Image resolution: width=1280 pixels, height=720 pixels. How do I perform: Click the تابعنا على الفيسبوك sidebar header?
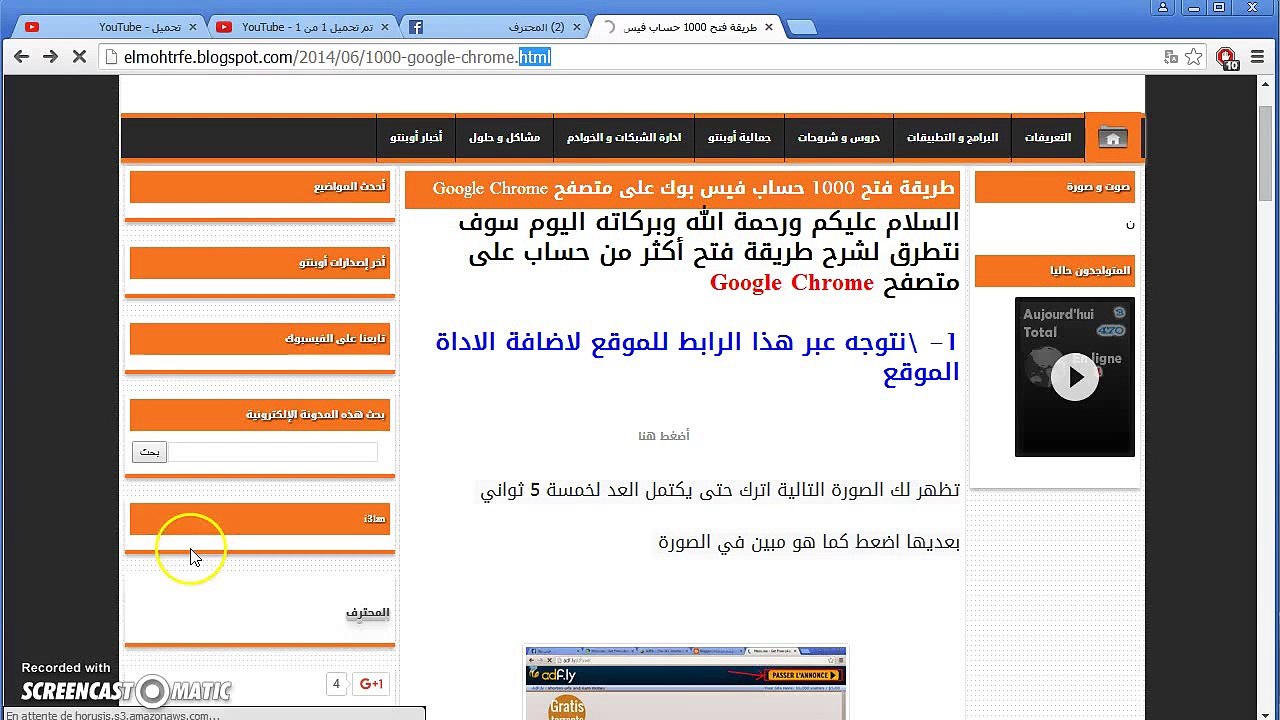click(260, 338)
